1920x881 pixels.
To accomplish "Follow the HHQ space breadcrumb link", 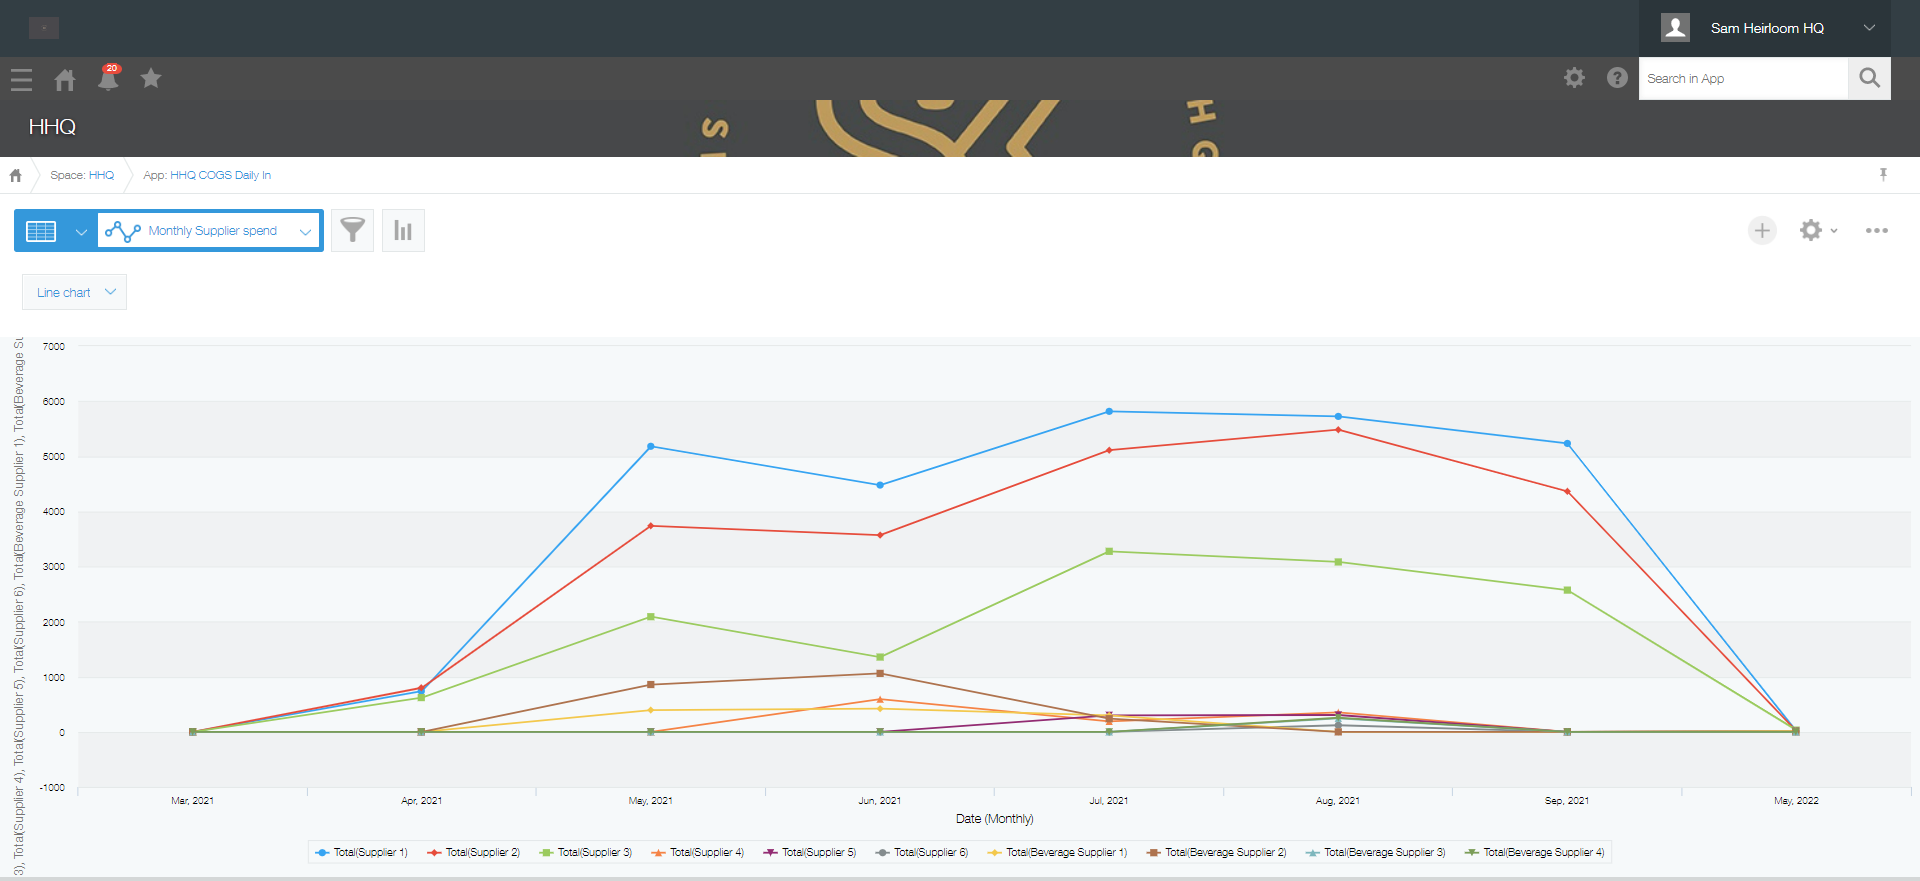I will (x=101, y=175).
